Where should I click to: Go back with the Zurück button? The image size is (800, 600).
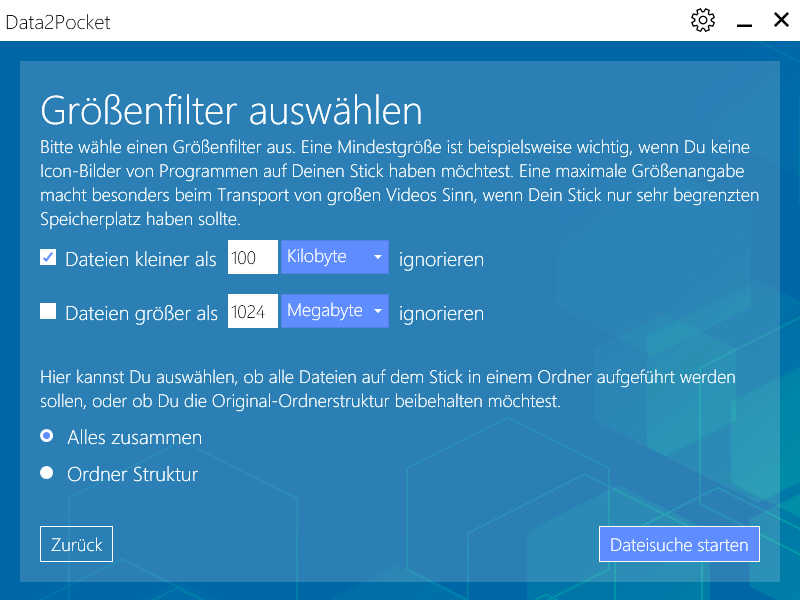77,545
